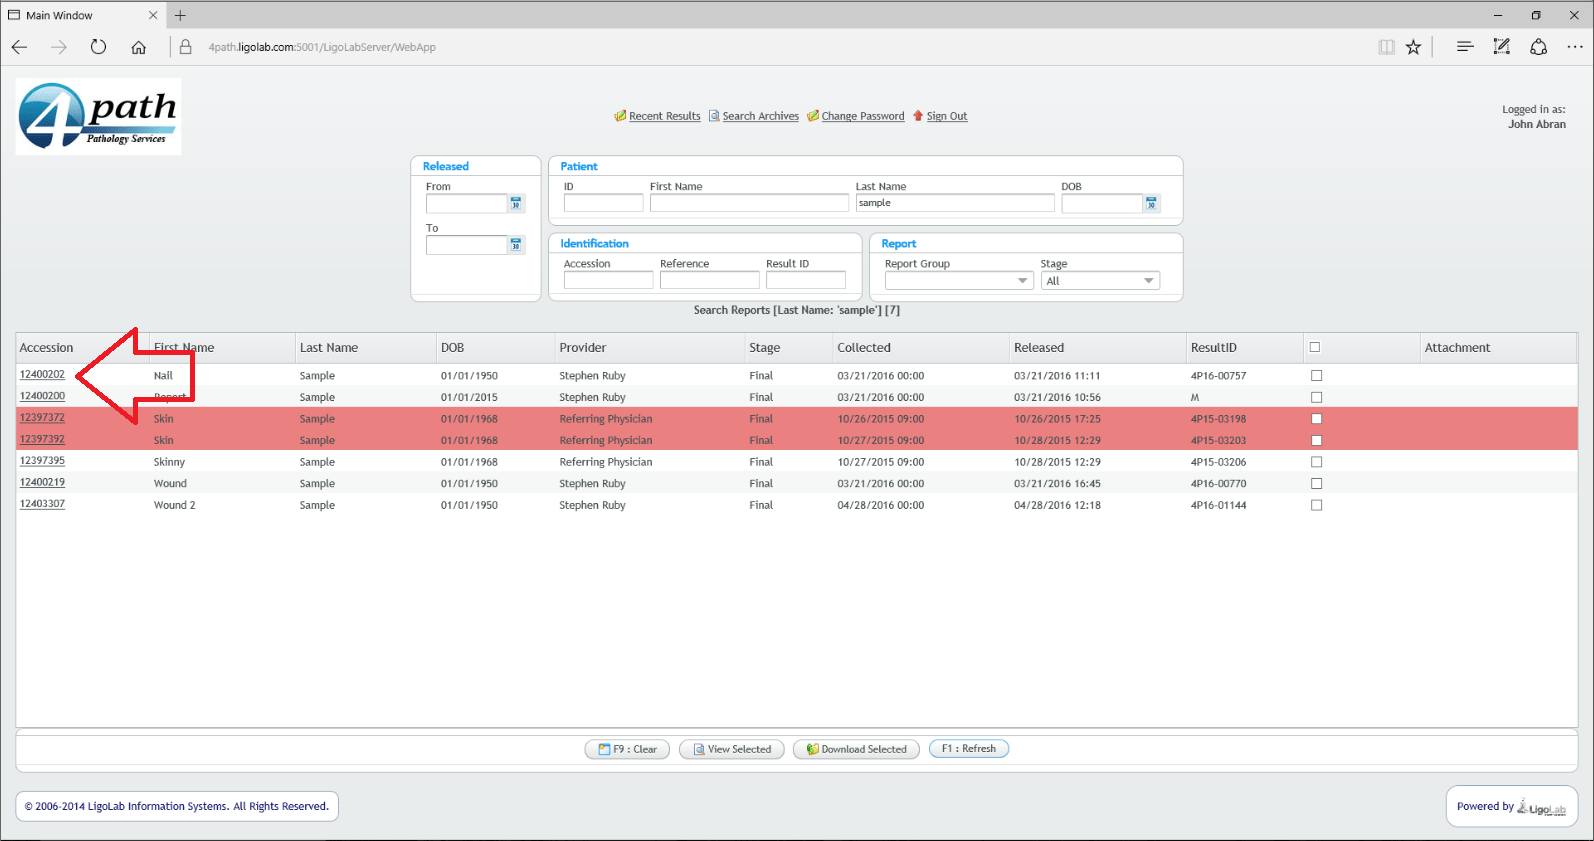Open accession link 12397395
This screenshot has width=1594, height=841.
pos(42,460)
